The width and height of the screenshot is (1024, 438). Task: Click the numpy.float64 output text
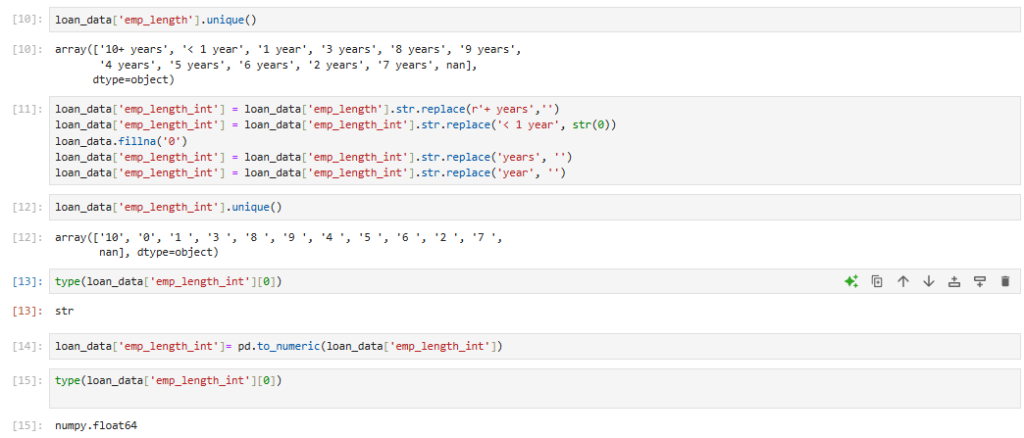(96, 426)
